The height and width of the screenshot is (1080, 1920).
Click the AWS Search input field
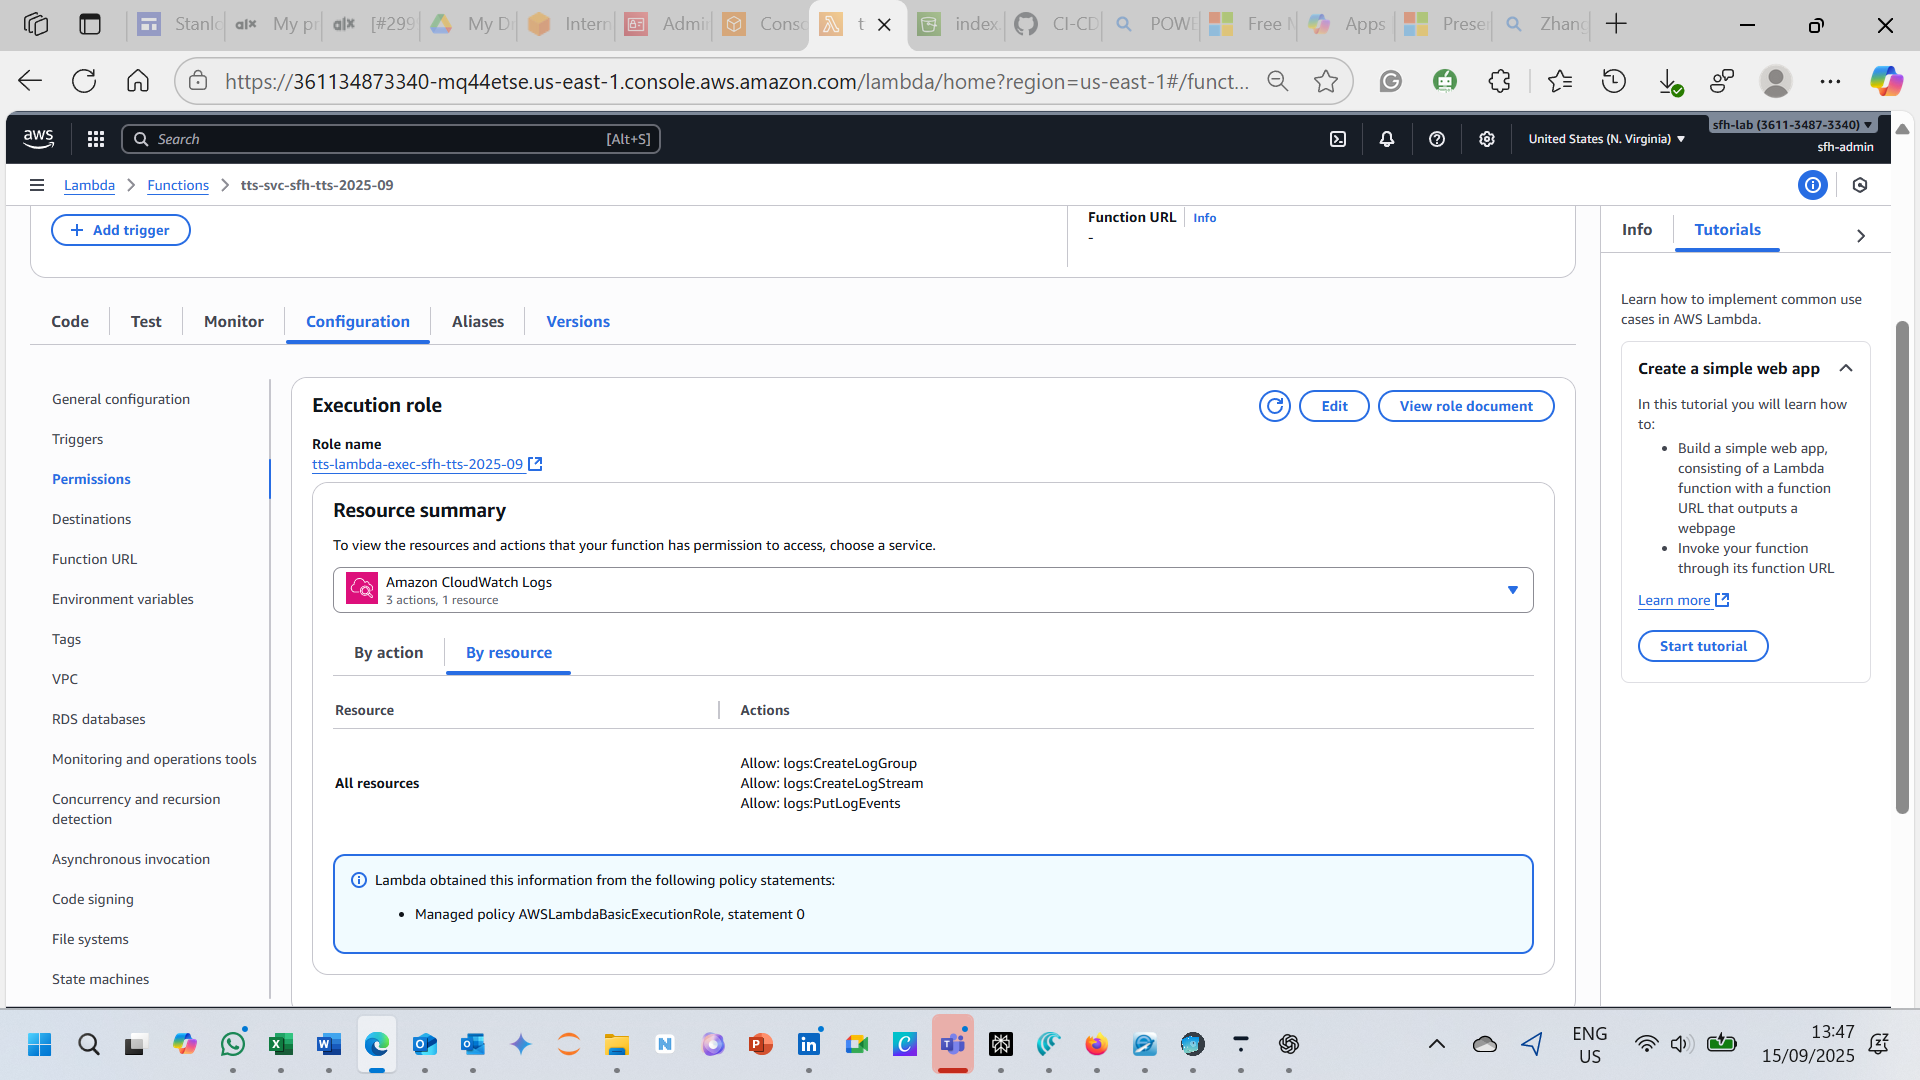391,139
